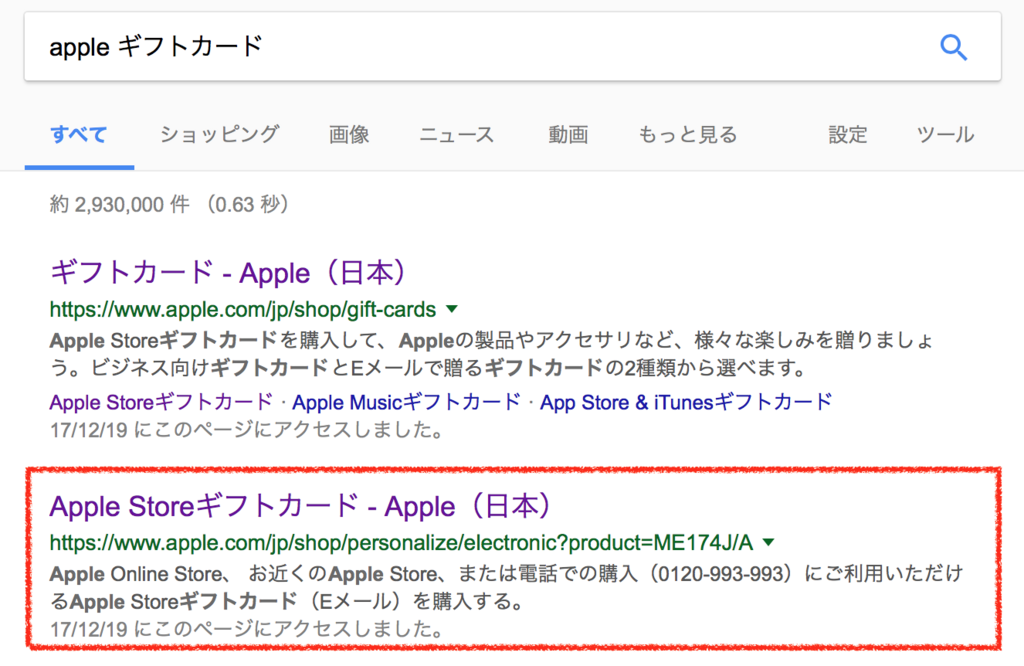Open the ツール options
Image resolution: width=1024 pixels, height=666 pixels.
(x=945, y=135)
